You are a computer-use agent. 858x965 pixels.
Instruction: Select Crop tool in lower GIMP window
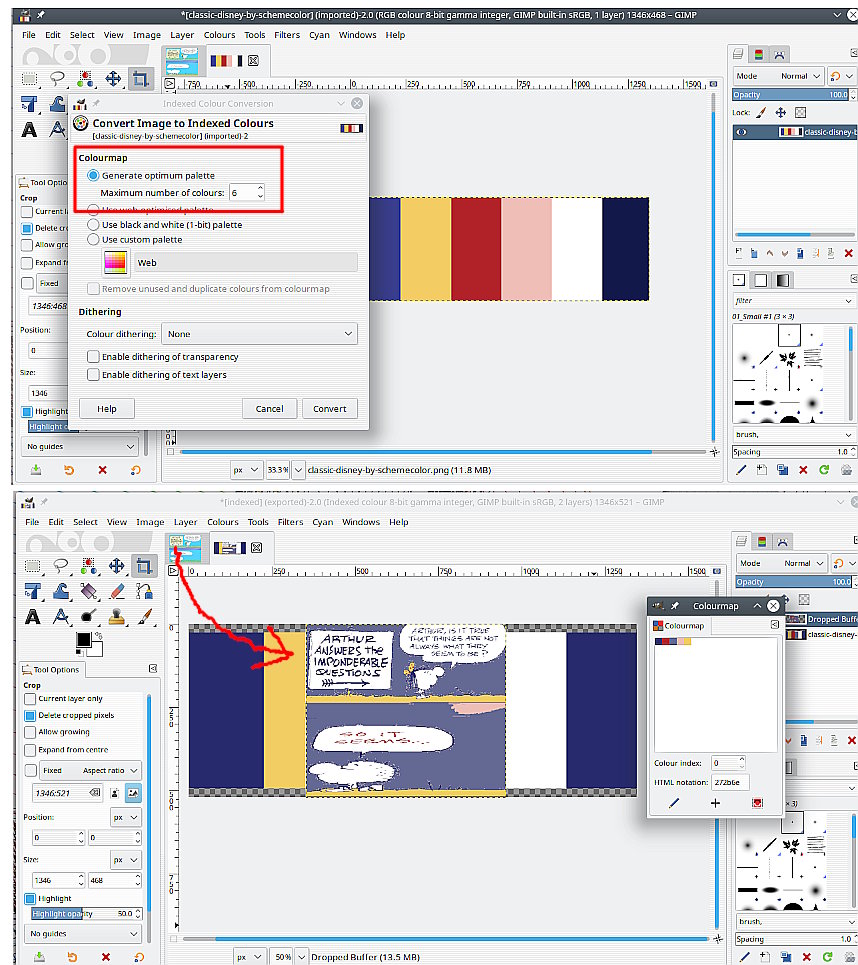coord(144,566)
